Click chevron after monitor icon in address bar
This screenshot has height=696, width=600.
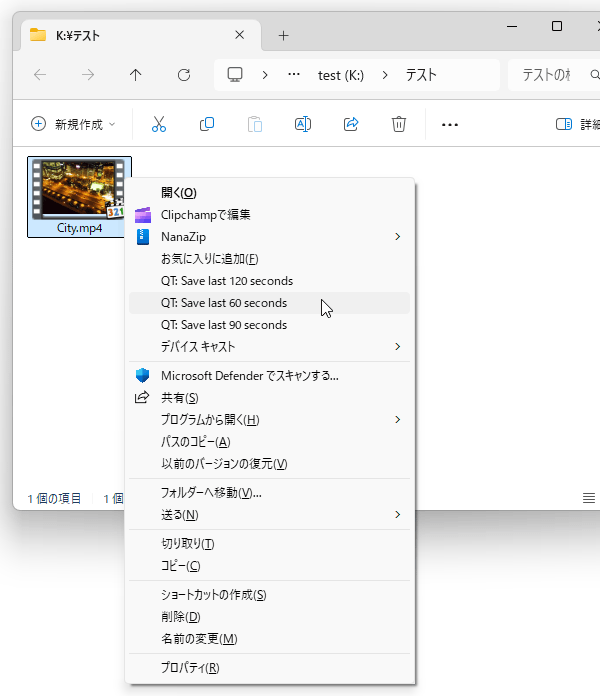(265, 75)
